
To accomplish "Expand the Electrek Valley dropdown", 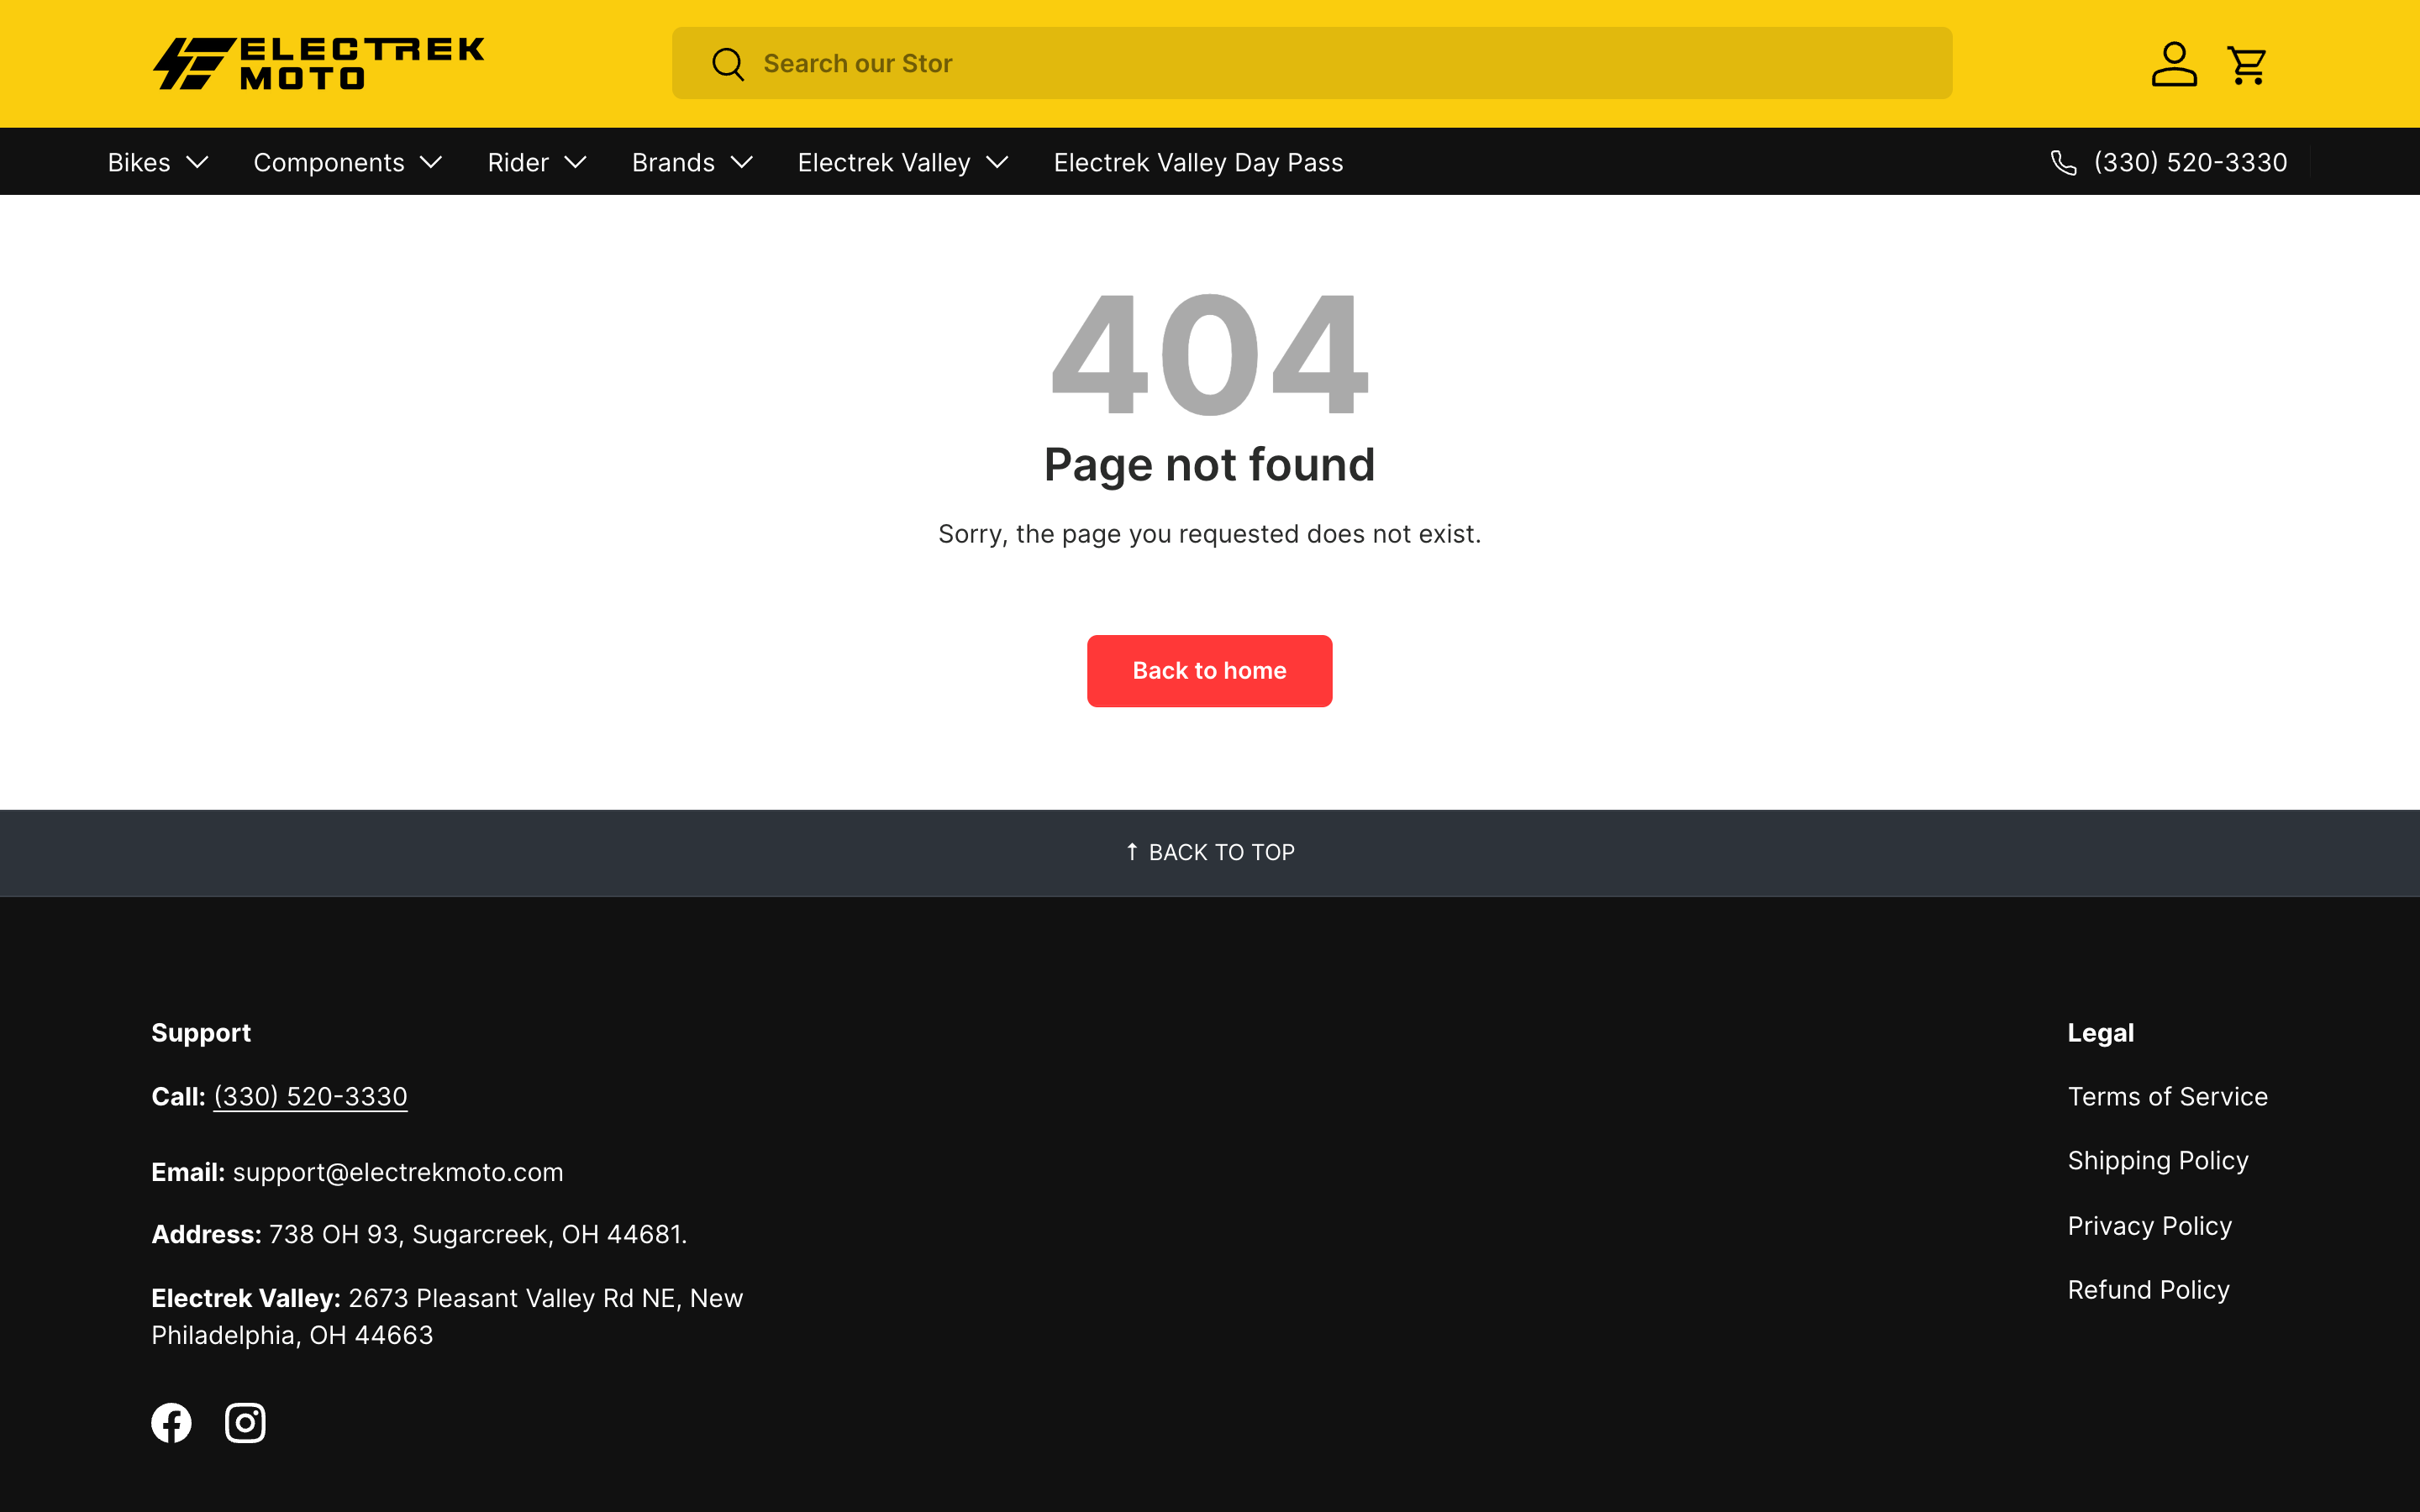I will (902, 162).
